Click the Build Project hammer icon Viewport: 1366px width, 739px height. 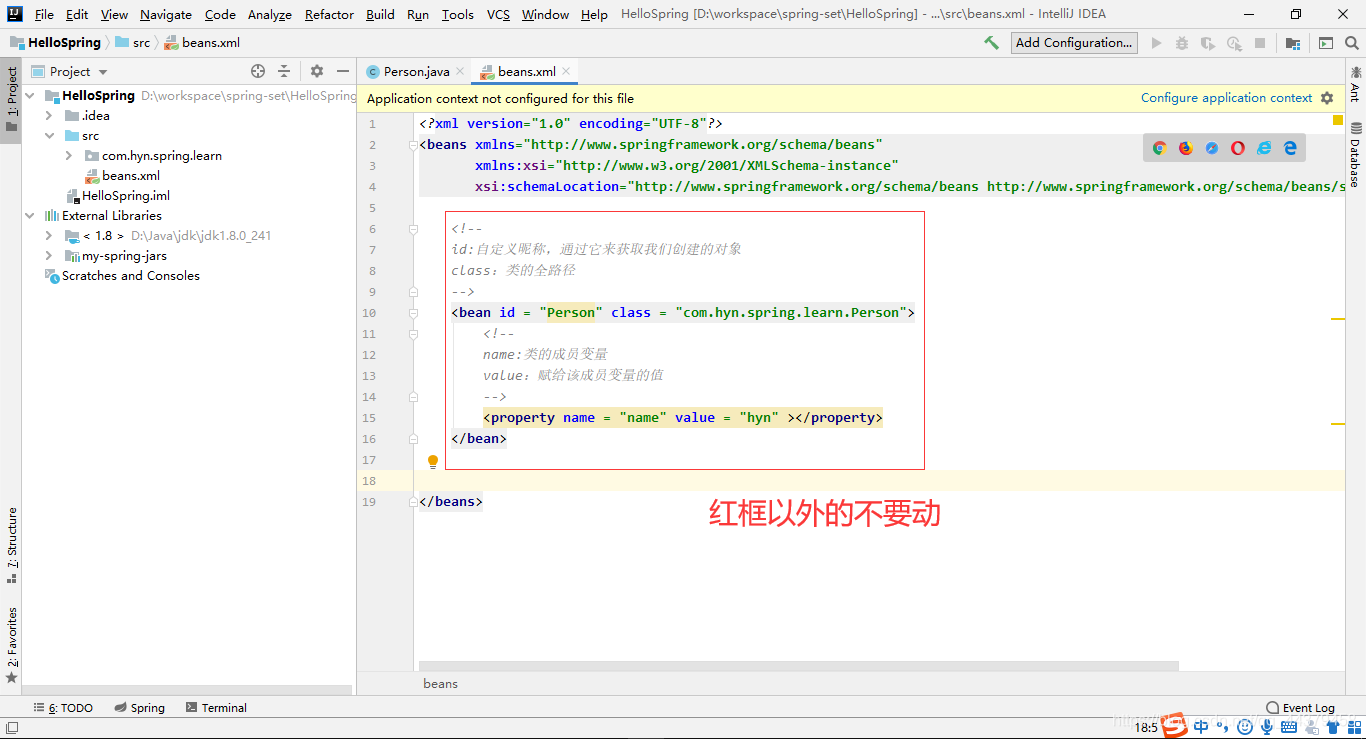coord(991,43)
